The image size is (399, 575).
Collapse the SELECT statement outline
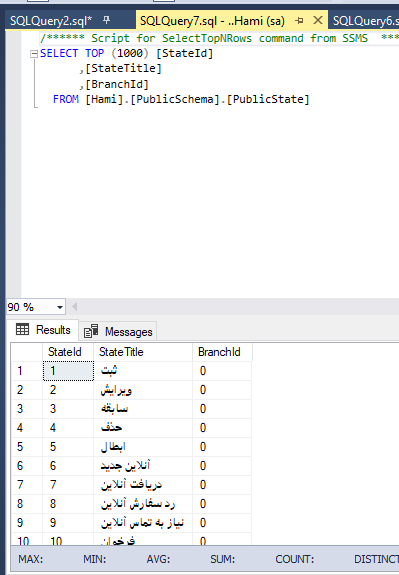(34, 54)
